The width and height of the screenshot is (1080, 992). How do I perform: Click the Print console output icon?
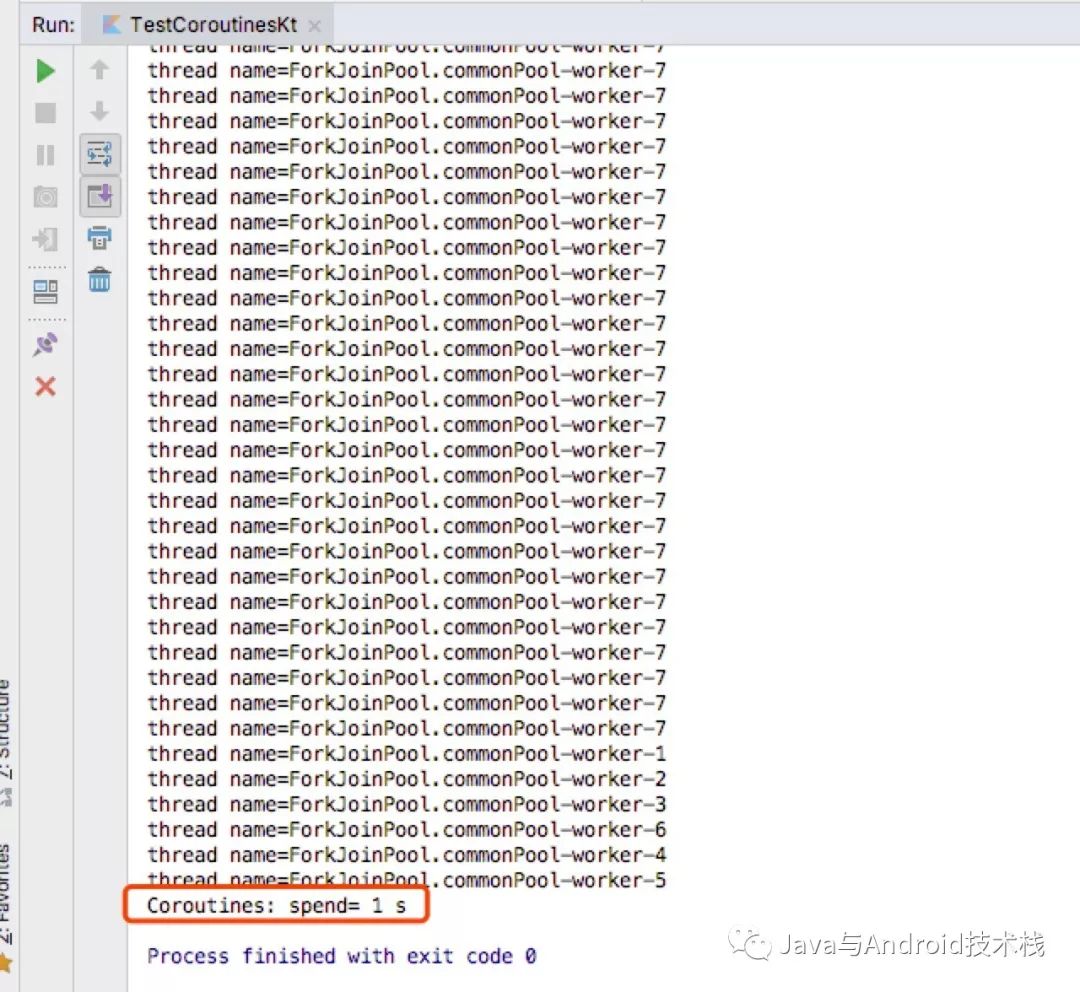pos(99,238)
